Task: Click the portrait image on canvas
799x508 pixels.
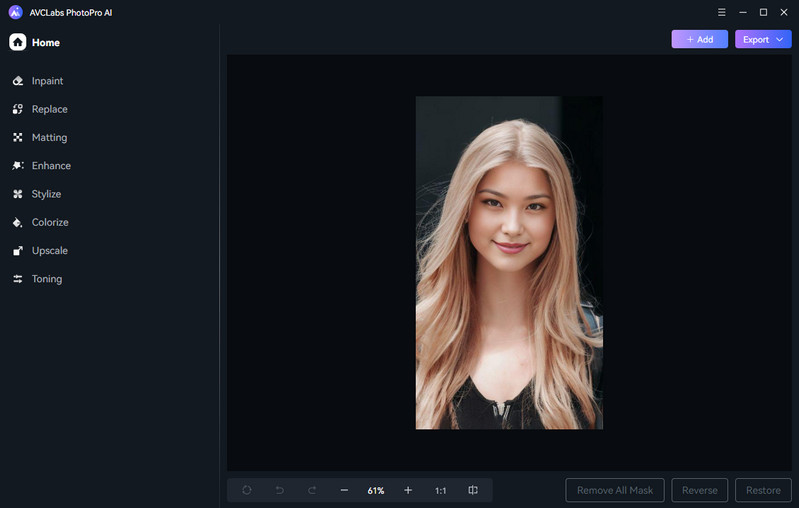Action: click(x=509, y=263)
